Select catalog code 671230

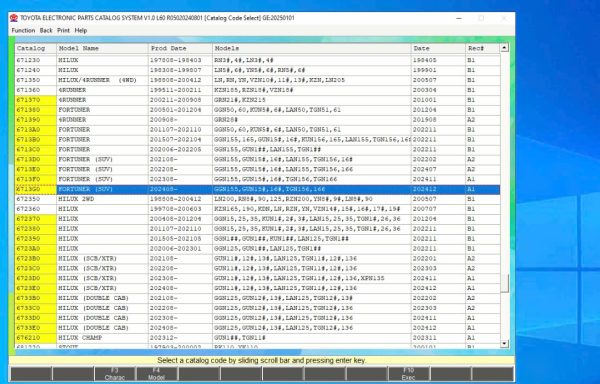click(x=29, y=60)
